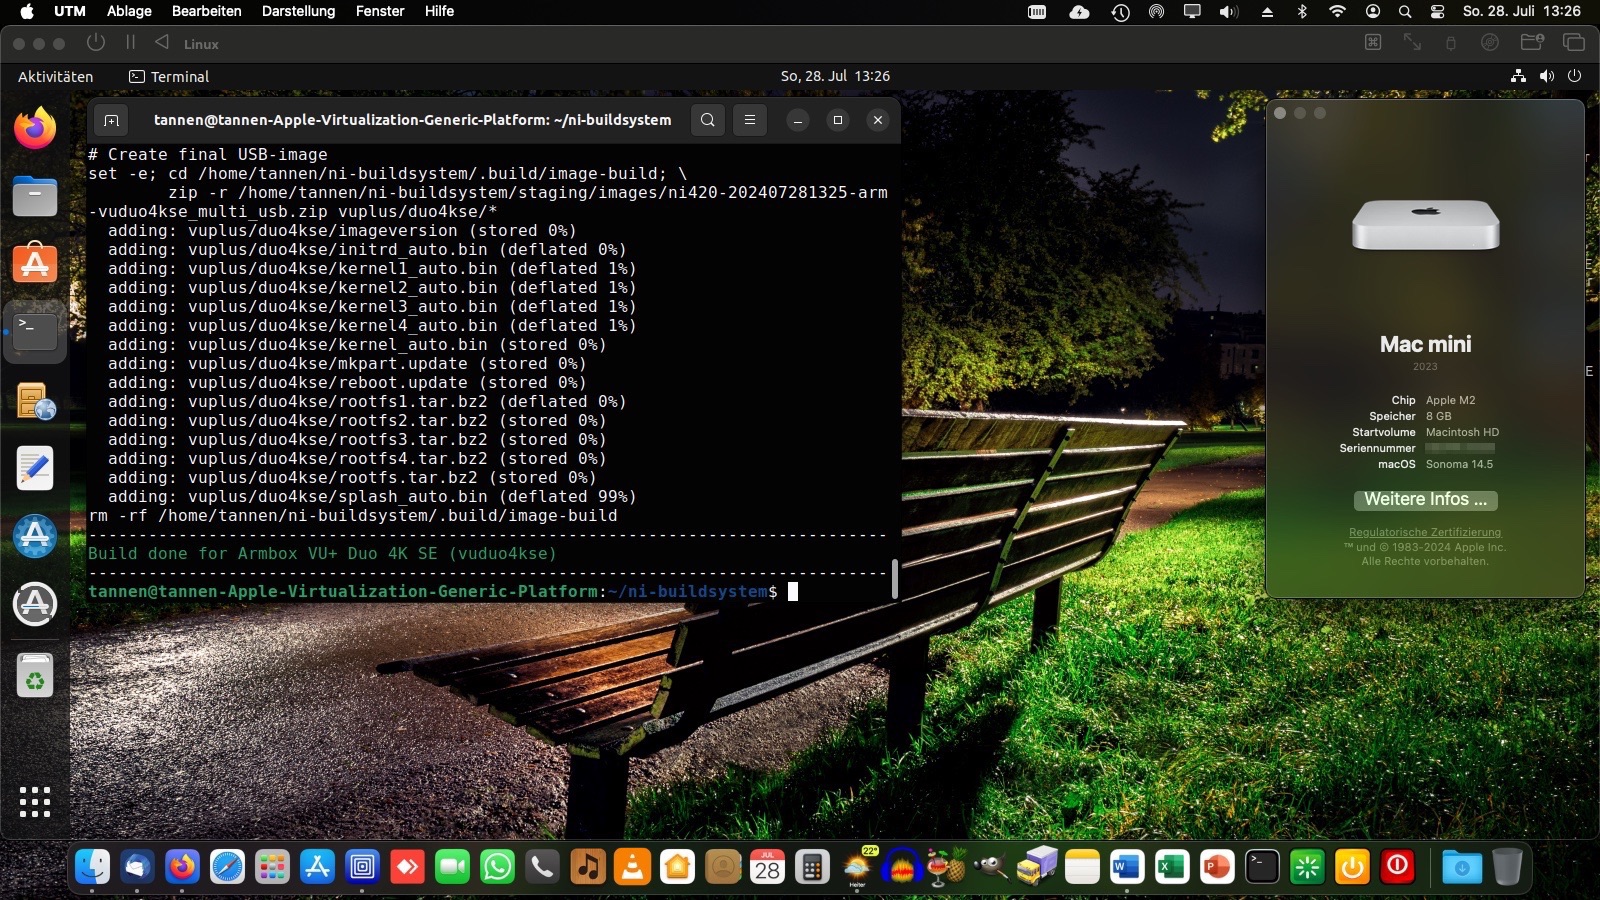Open the Darstellung menu
Viewport: 1600px width, 900px height.
298,11
